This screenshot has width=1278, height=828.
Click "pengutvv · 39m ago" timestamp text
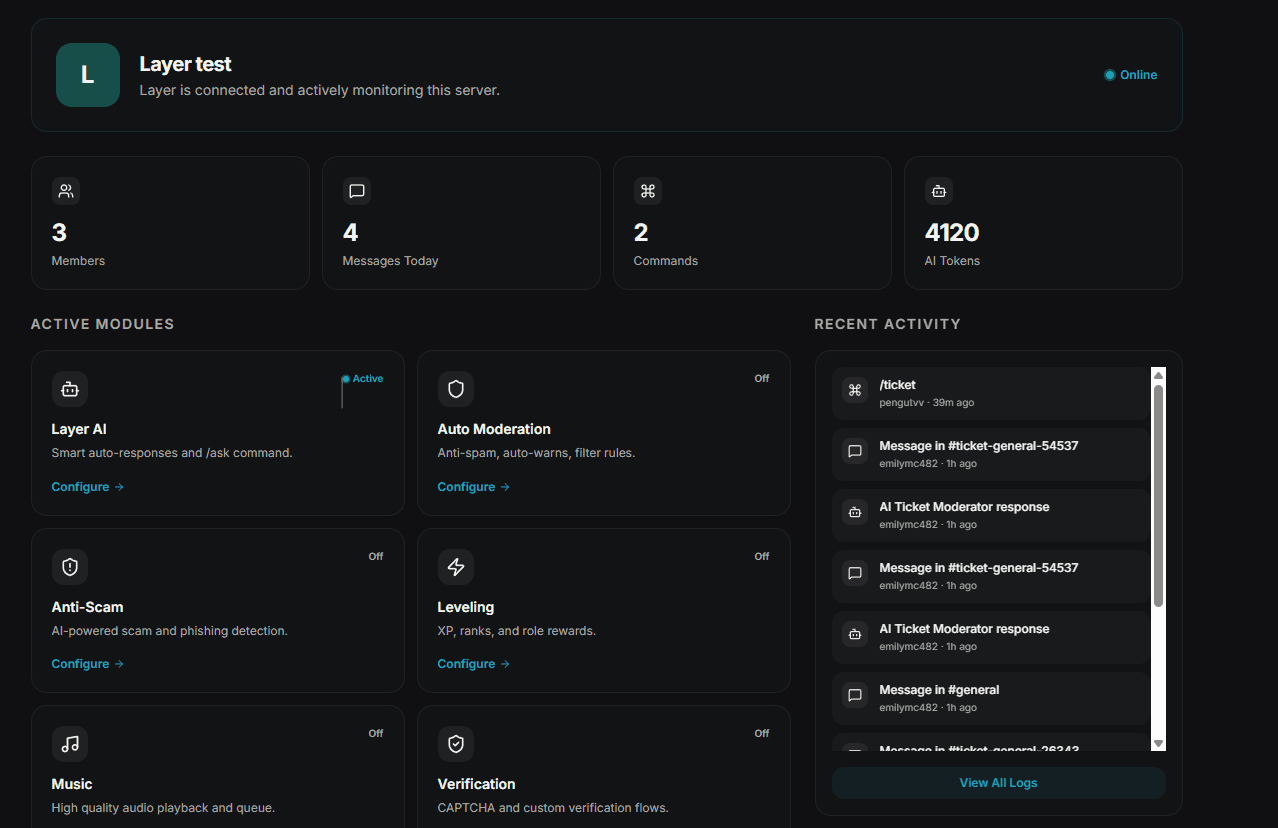926,403
